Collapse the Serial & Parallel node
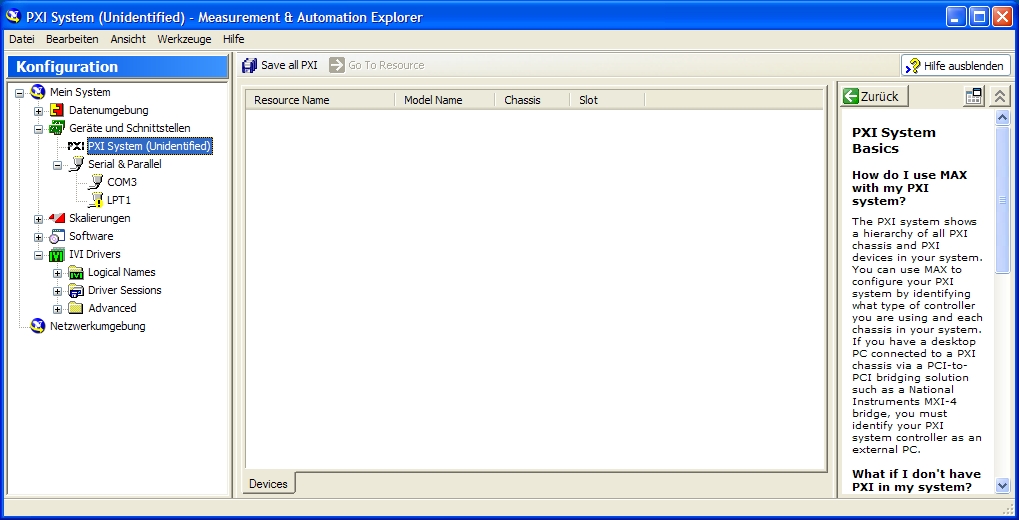The height and width of the screenshot is (520, 1019). coord(57,164)
